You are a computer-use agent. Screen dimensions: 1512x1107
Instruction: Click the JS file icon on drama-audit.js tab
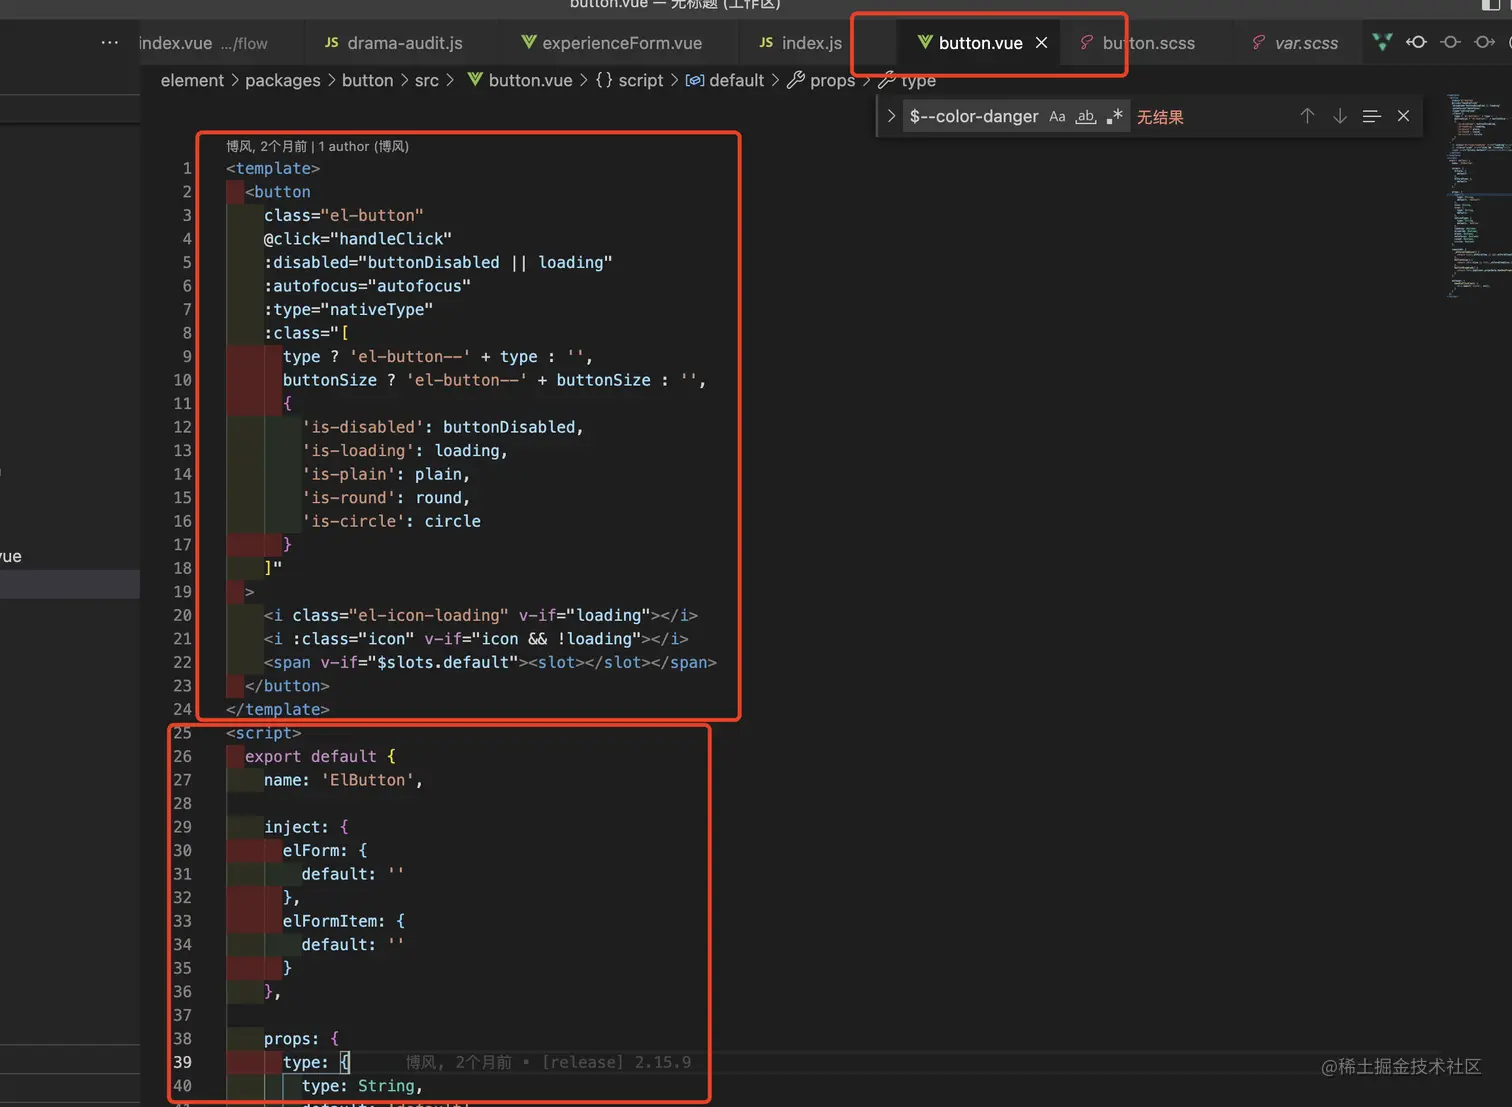[x=331, y=42]
